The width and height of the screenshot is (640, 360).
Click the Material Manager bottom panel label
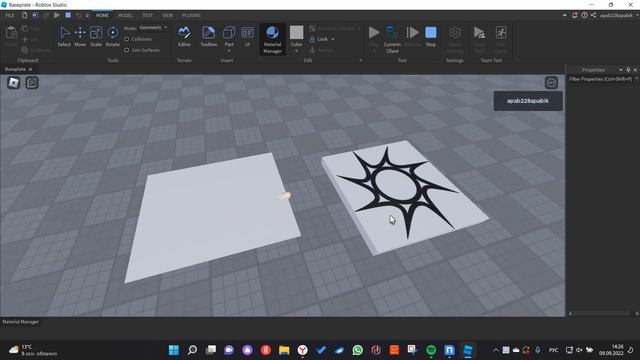pyautogui.click(x=20, y=322)
